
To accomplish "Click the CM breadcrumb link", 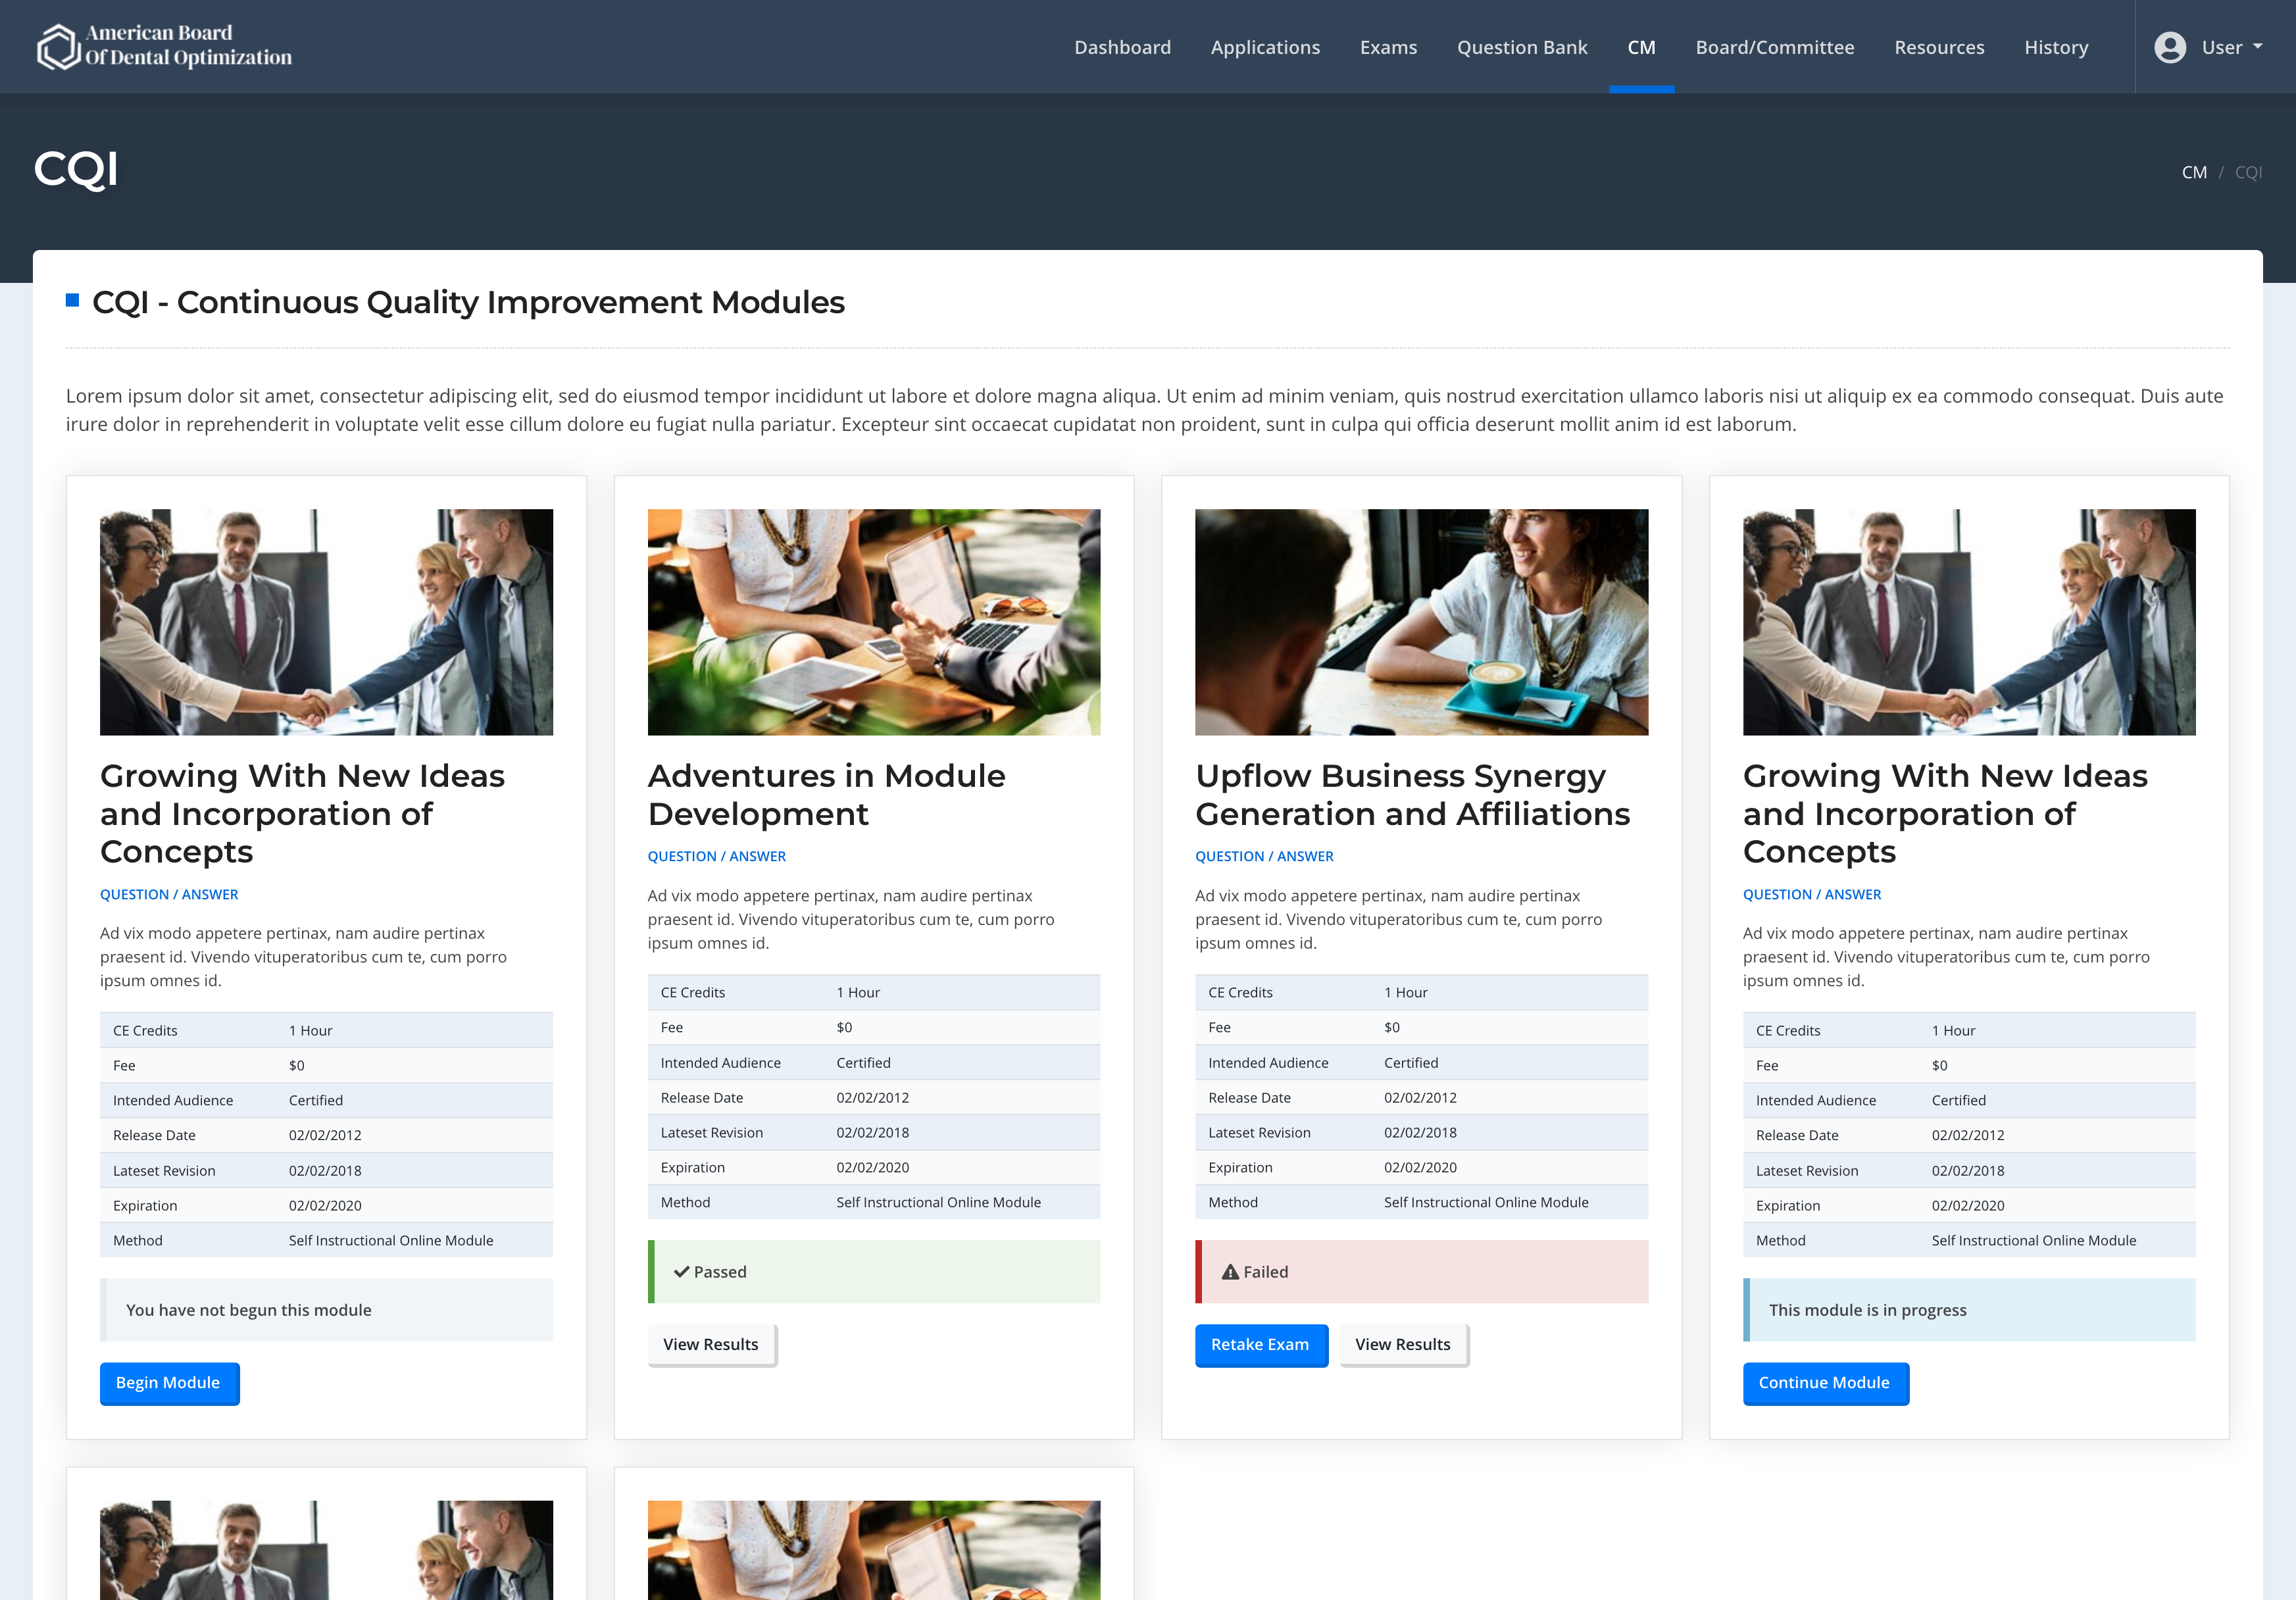I will pyautogui.click(x=2193, y=172).
